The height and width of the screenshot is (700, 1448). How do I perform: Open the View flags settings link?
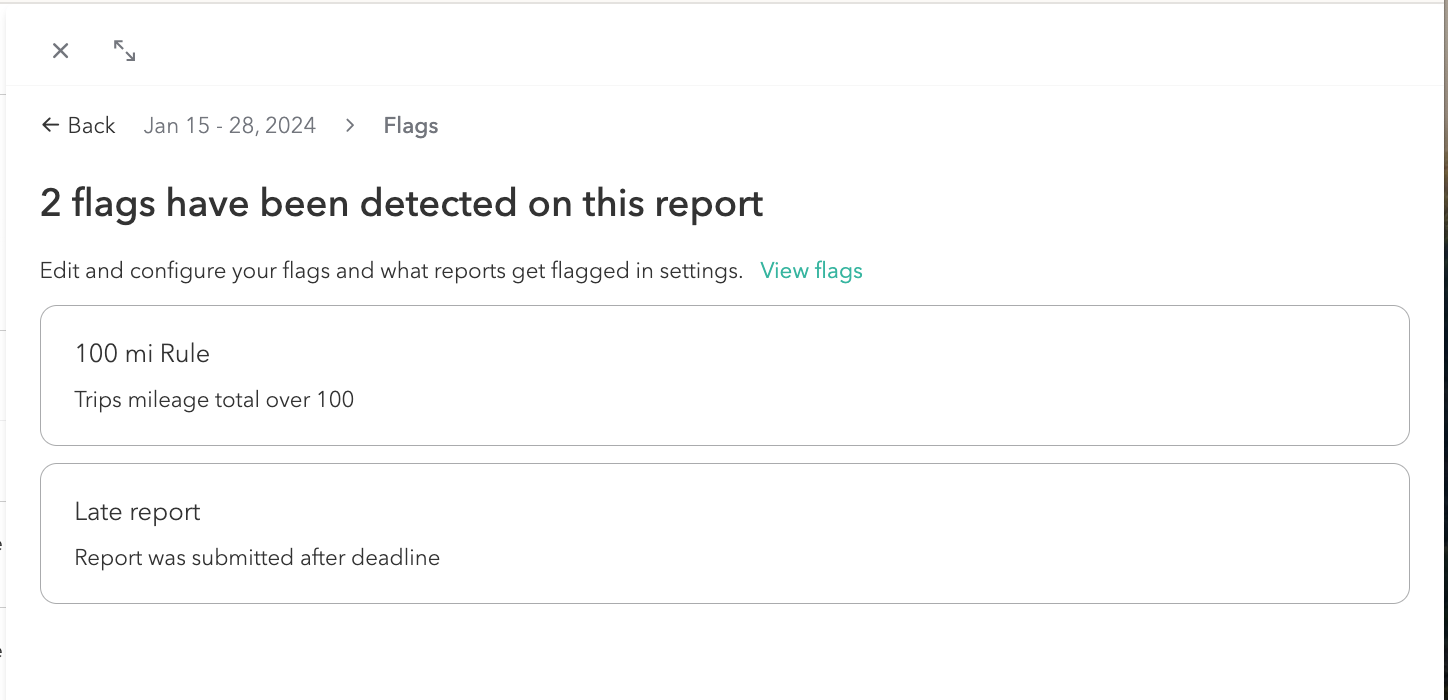(811, 270)
